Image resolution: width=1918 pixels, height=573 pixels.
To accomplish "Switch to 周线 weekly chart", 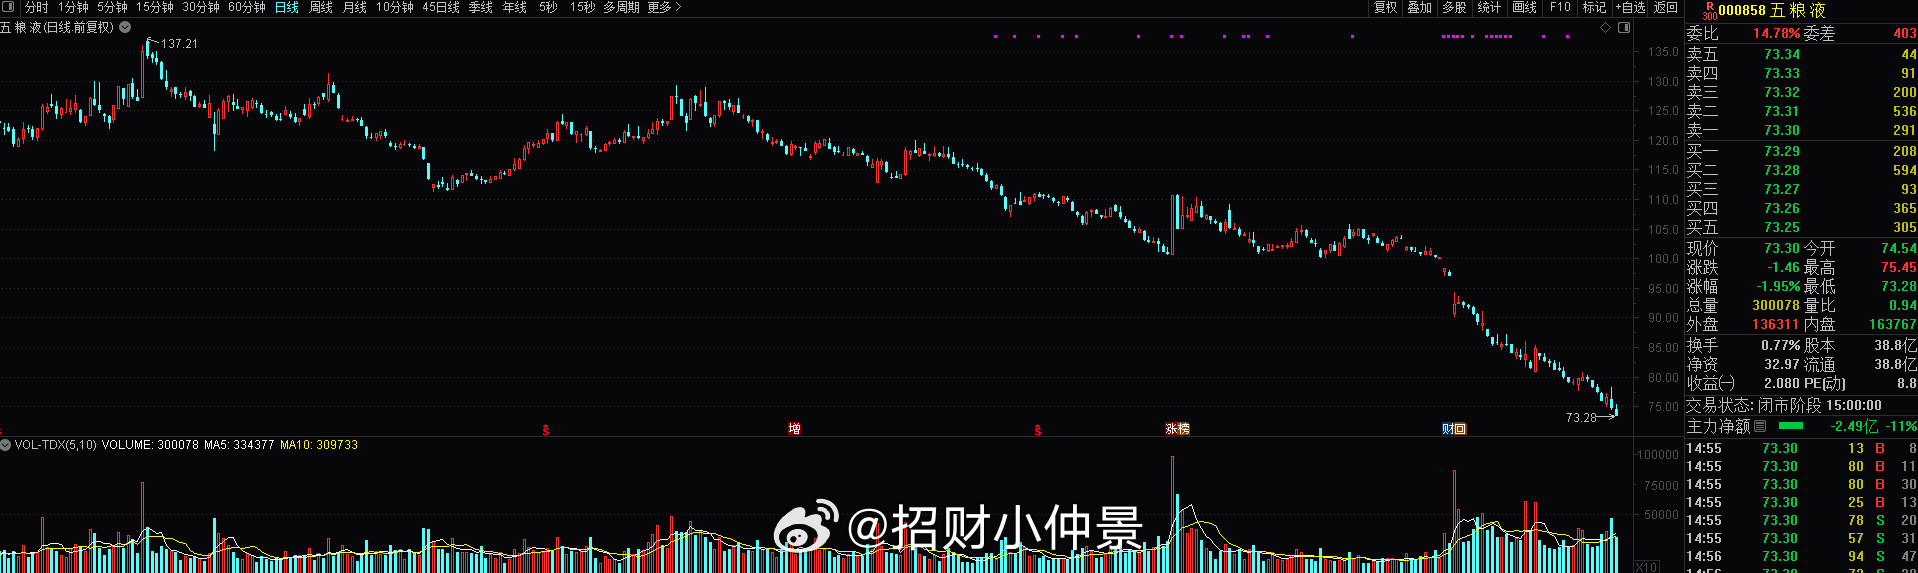I will 321,7.
